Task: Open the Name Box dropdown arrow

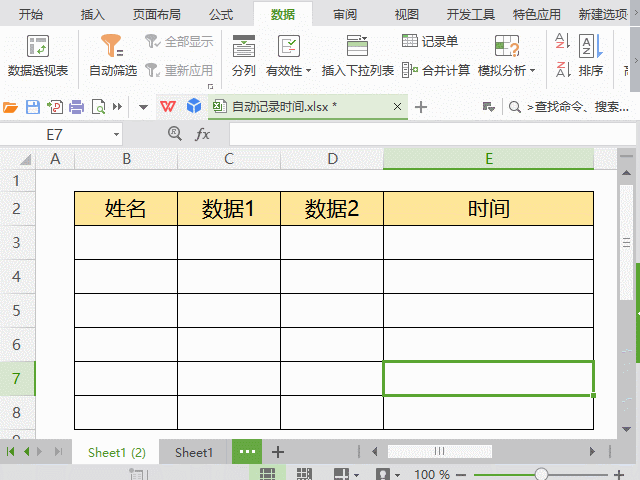Action: (117, 134)
